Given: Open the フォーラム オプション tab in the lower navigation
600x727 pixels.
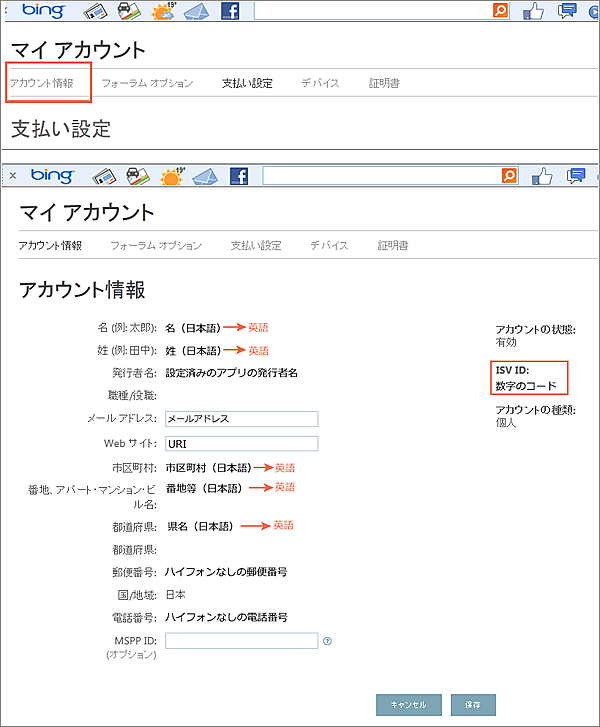Looking at the screenshot, I should click(x=155, y=245).
